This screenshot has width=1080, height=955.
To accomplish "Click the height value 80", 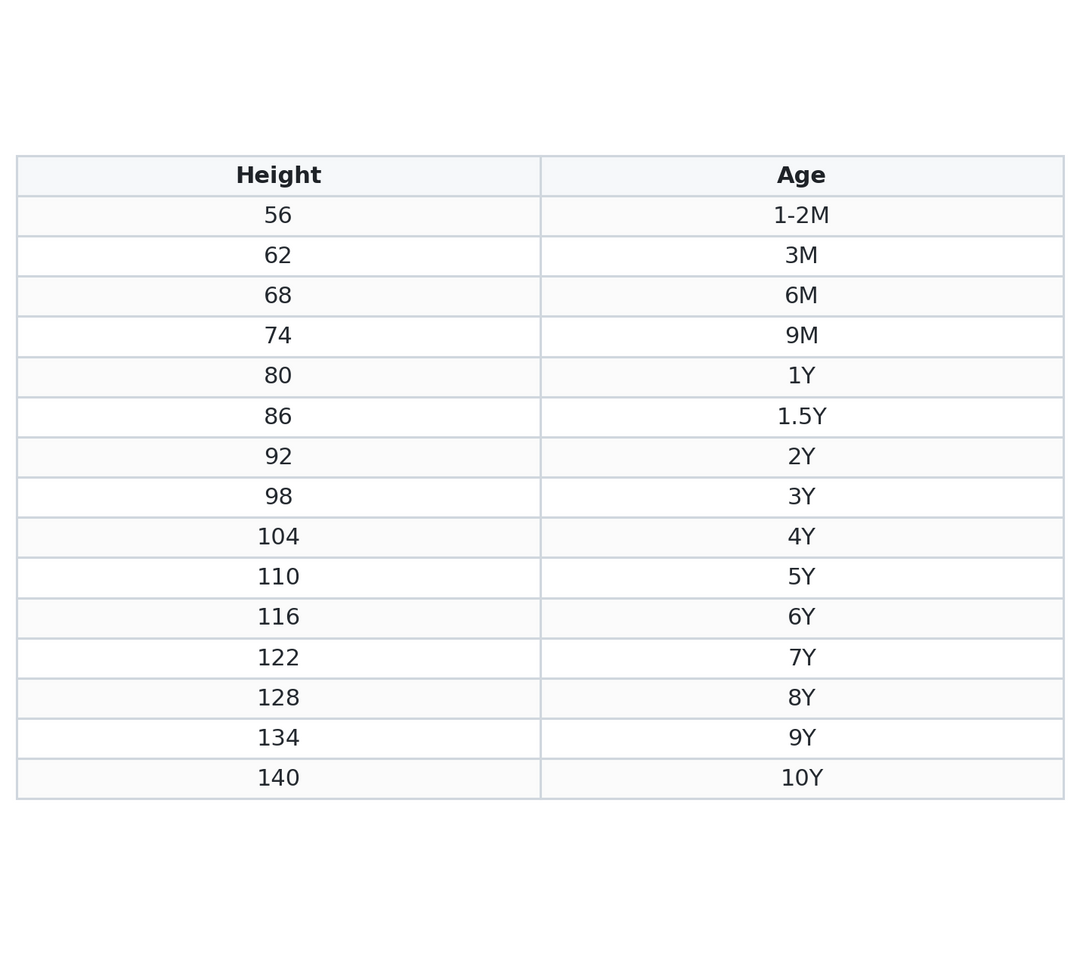I will click(278, 377).
